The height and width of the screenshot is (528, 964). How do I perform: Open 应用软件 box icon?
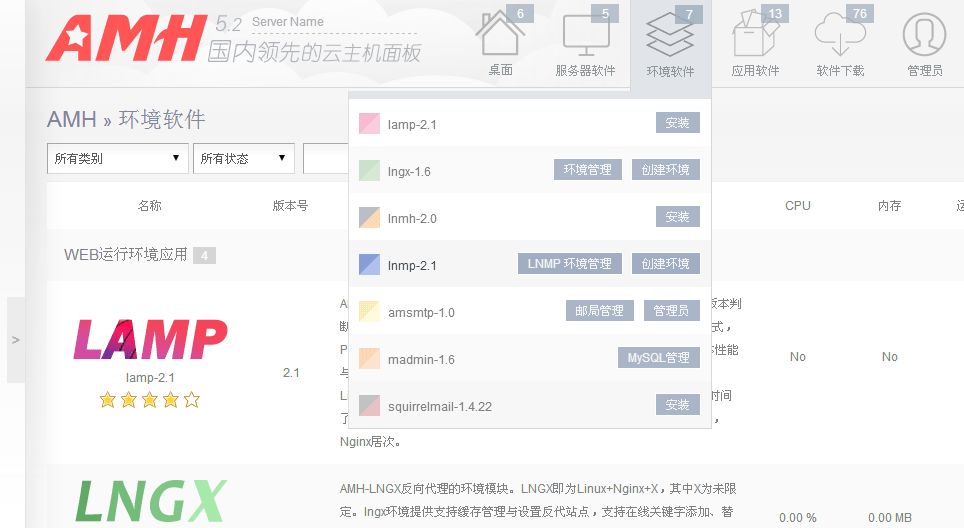click(x=755, y=38)
